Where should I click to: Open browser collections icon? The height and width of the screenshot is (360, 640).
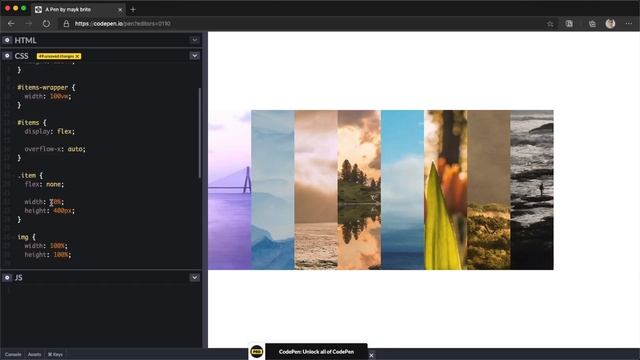pyautogui.click(x=592, y=24)
